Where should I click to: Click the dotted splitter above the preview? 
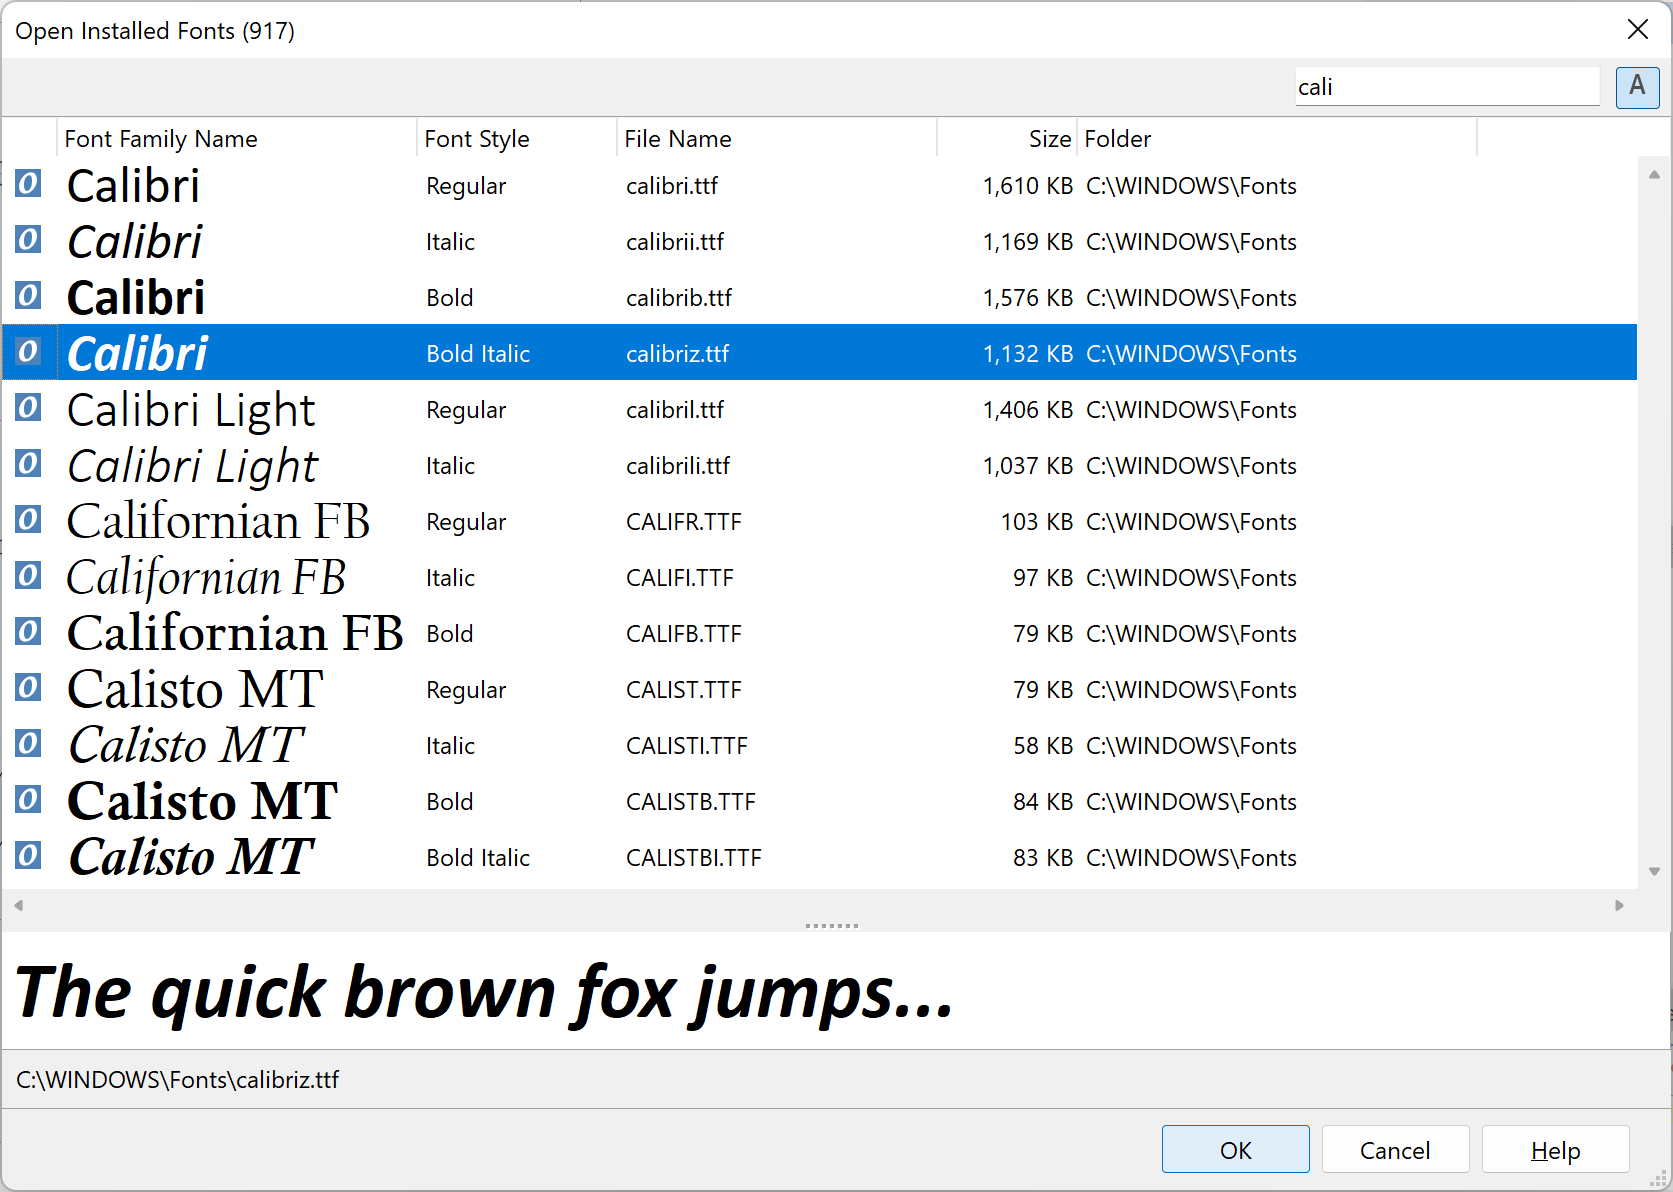tap(832, 926)
